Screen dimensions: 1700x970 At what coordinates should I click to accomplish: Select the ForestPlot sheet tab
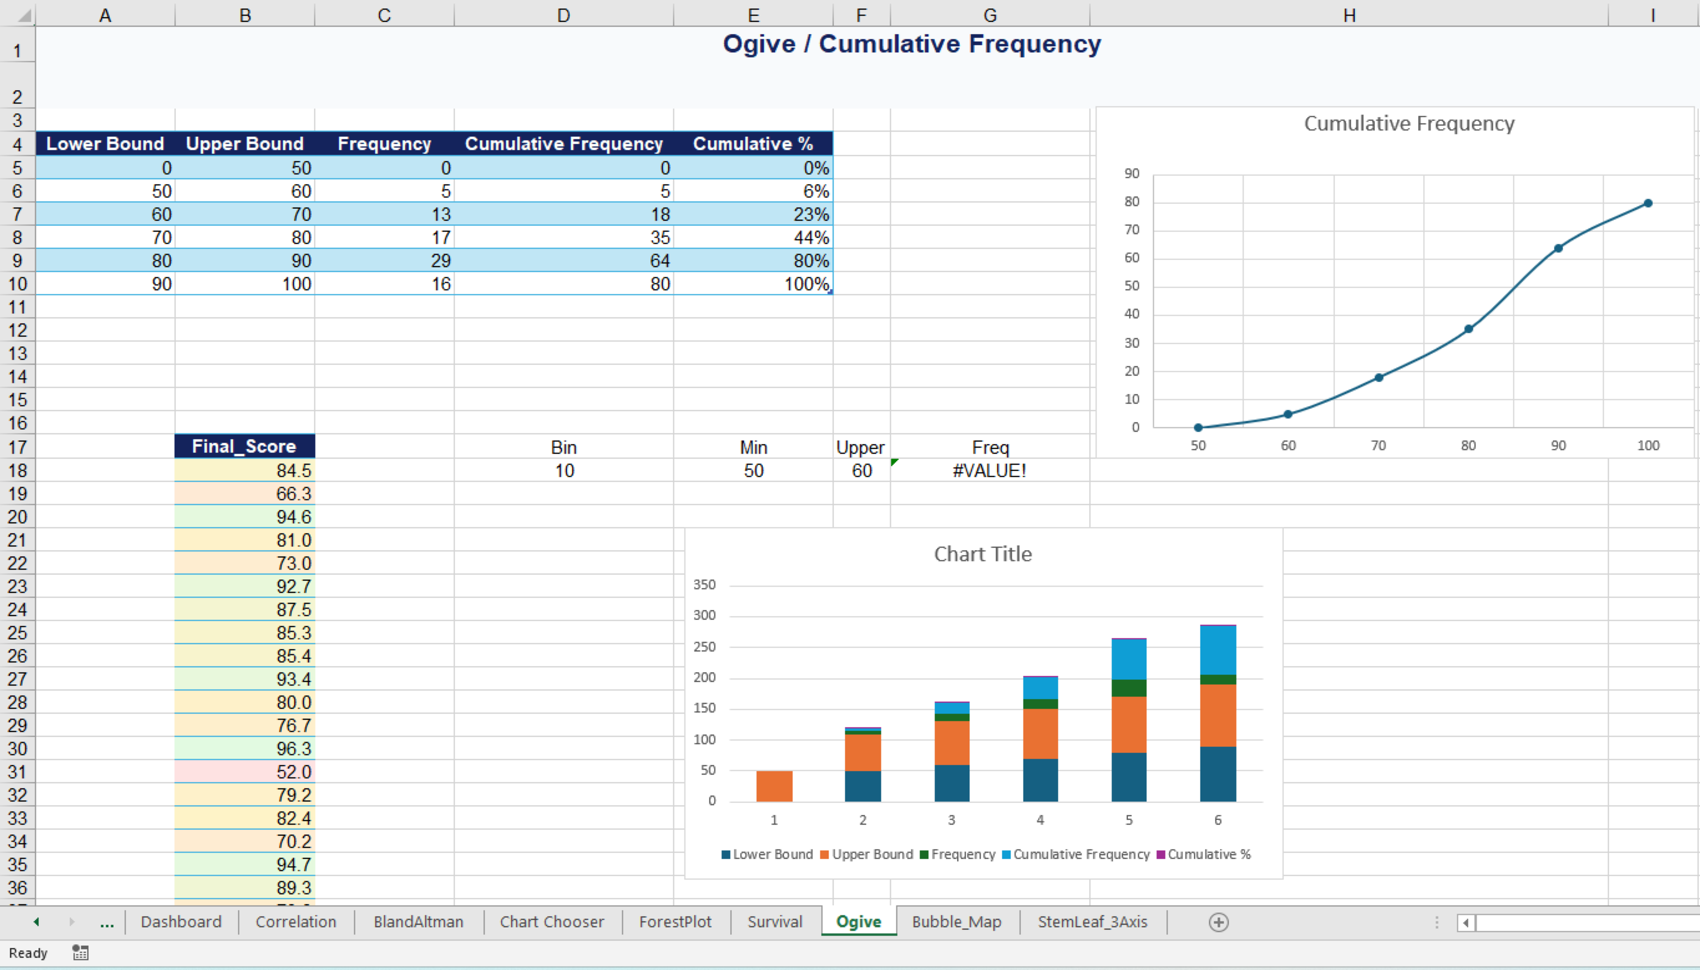coord(675,922)
